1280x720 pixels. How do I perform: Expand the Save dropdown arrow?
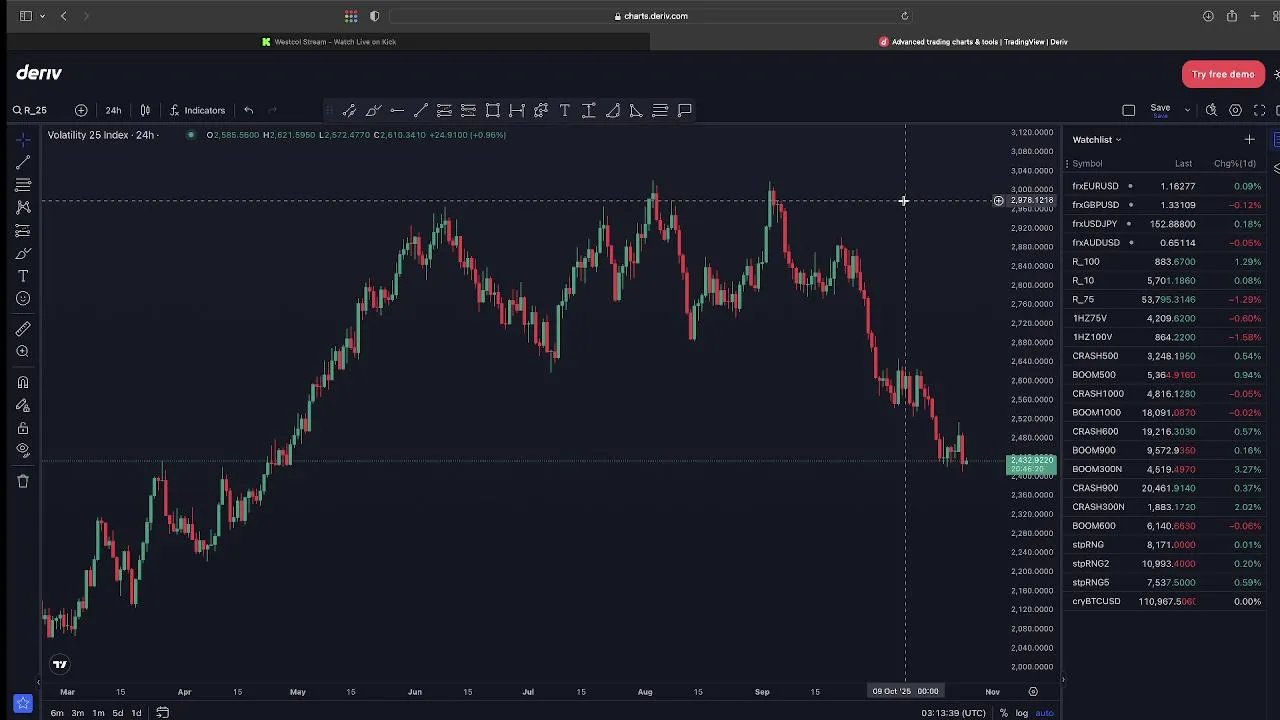1187,110
